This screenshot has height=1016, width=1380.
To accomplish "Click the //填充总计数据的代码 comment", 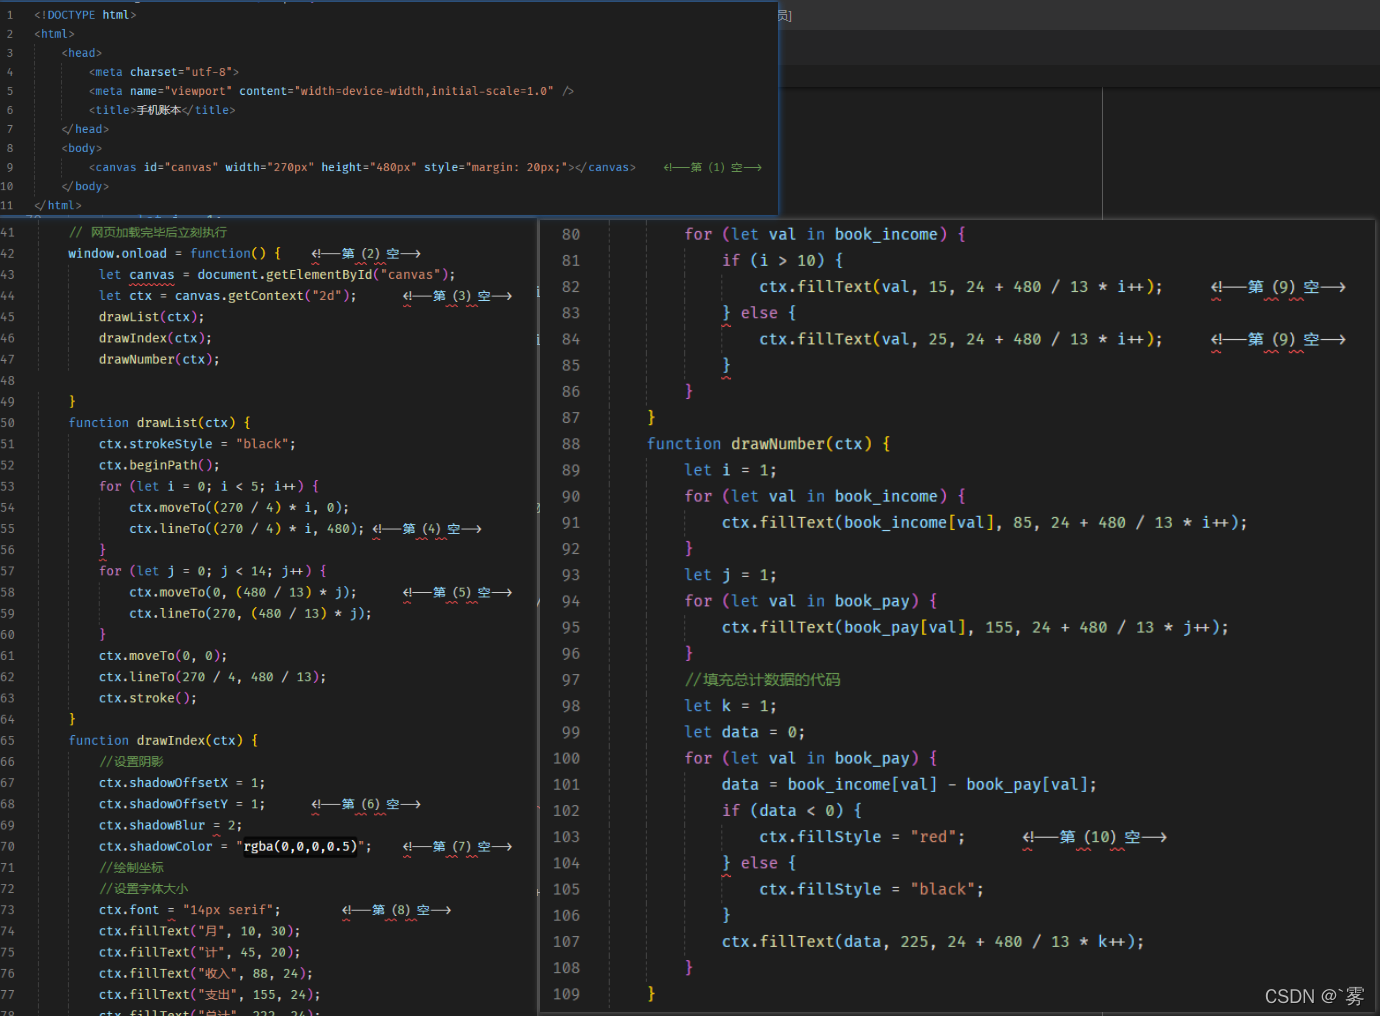I will (x=762, y=679).
